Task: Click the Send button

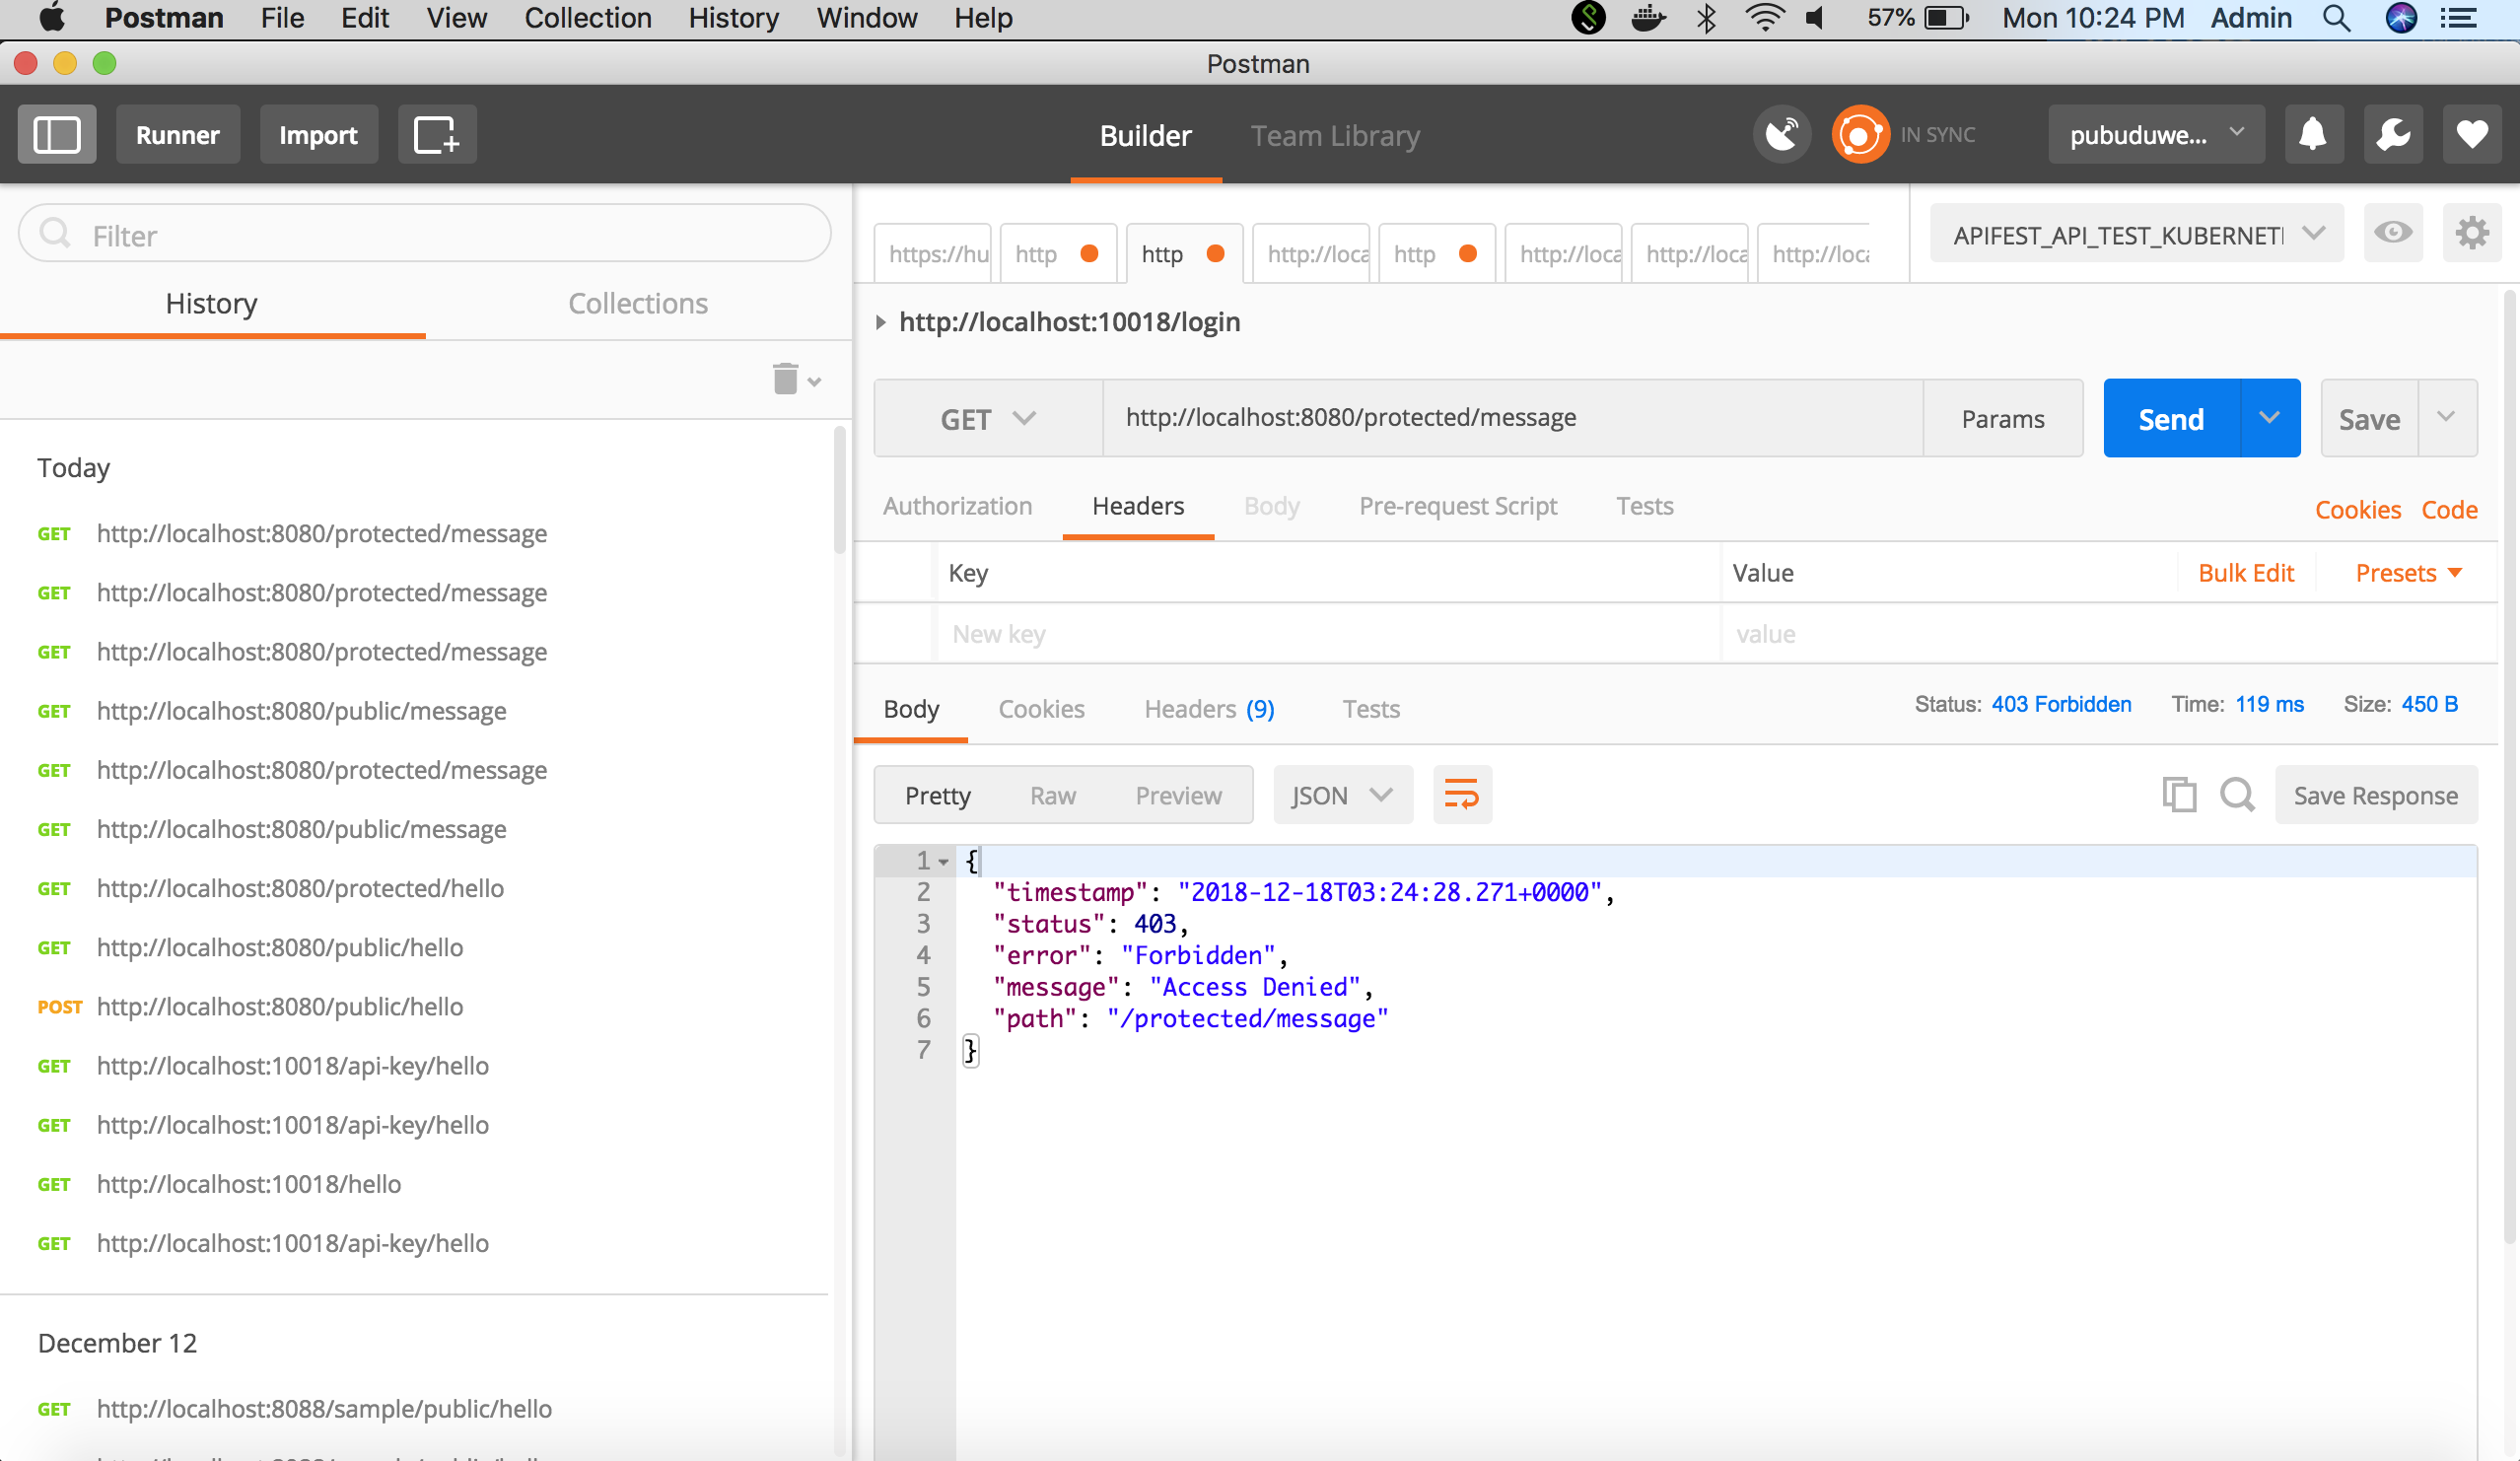Action: pyautogui.click(x=2171, y=418)
